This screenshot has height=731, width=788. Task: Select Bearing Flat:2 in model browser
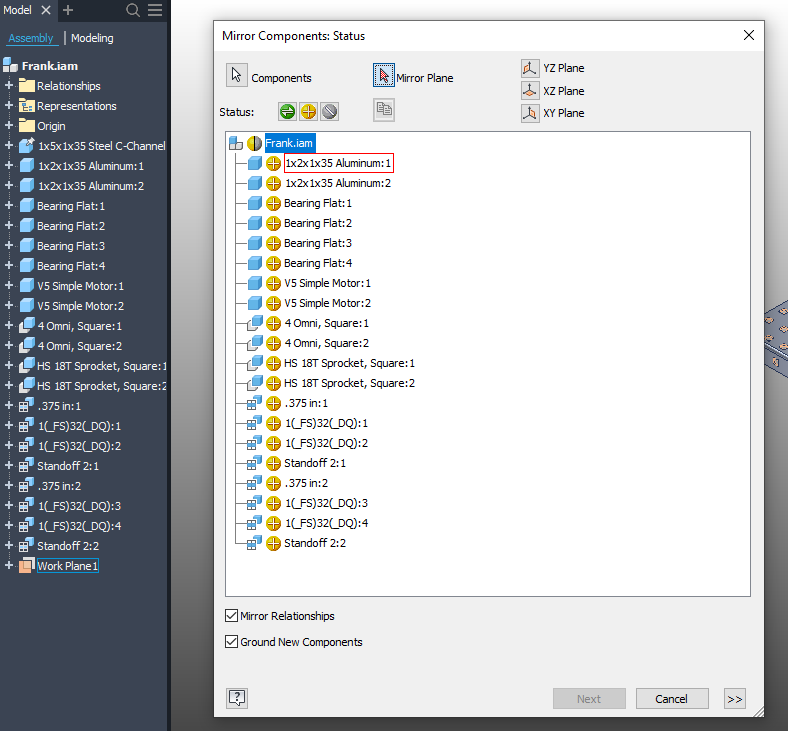click(x=71, y=226)
